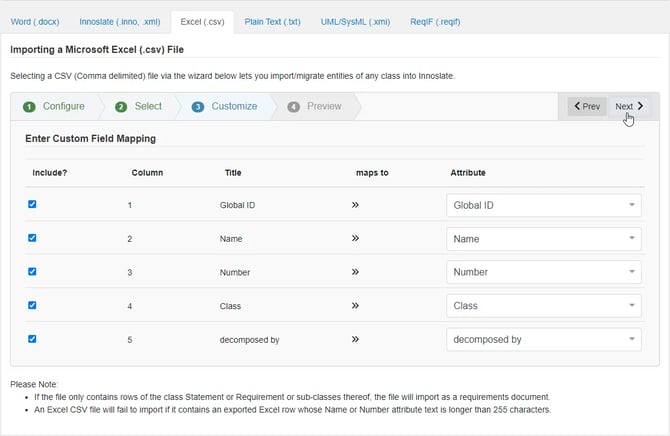Click column number 5 cell
670x436 pixels.
[129, 340]
